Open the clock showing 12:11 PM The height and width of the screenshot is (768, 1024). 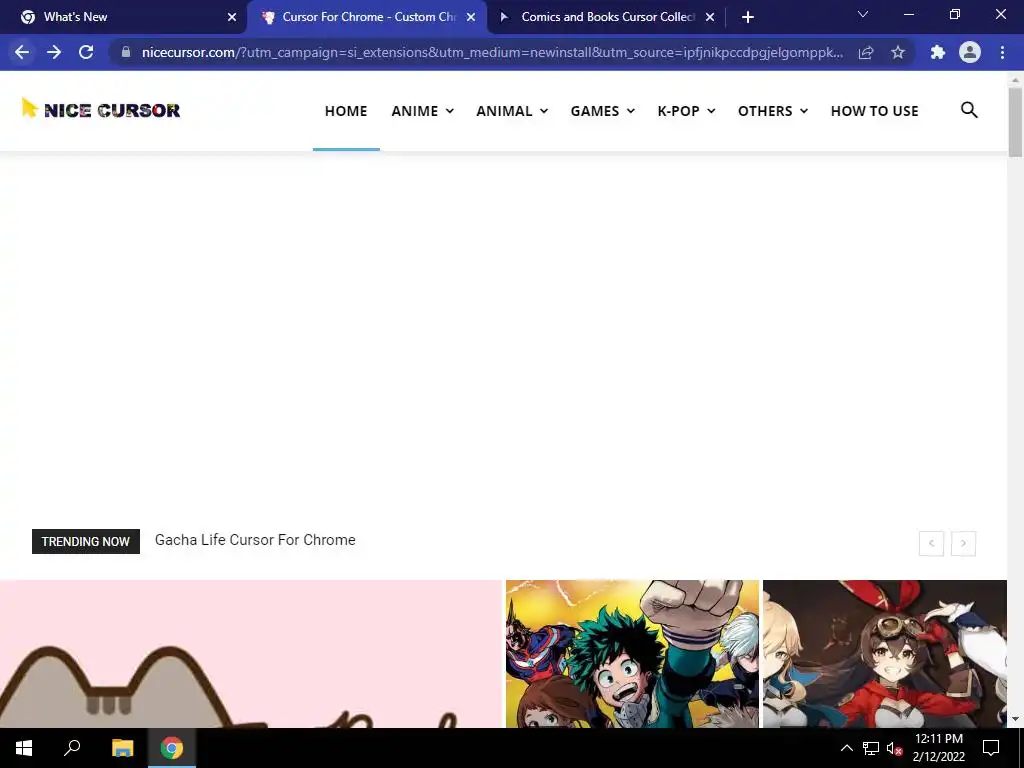(x=938, y=748)
